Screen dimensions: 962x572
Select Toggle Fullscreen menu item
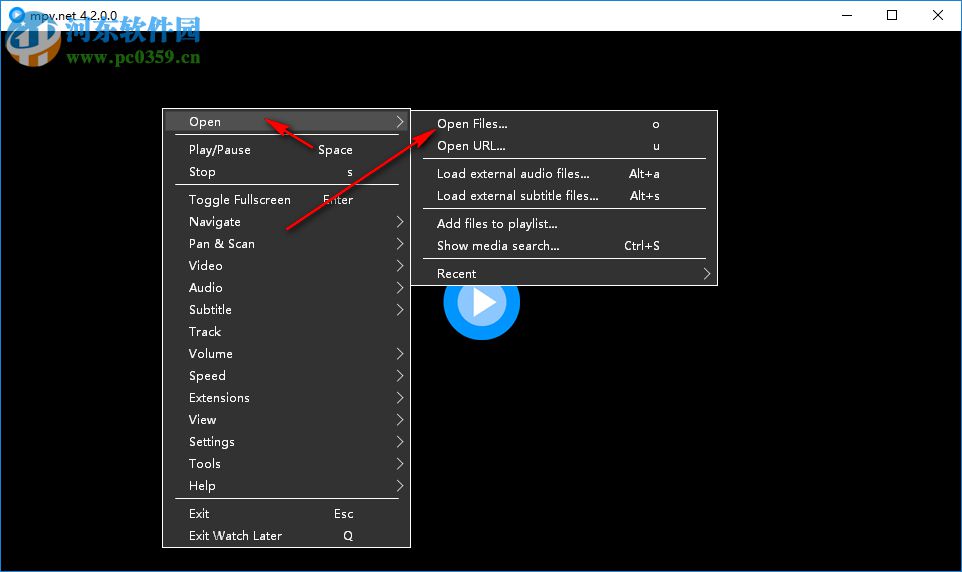point(287,199)
